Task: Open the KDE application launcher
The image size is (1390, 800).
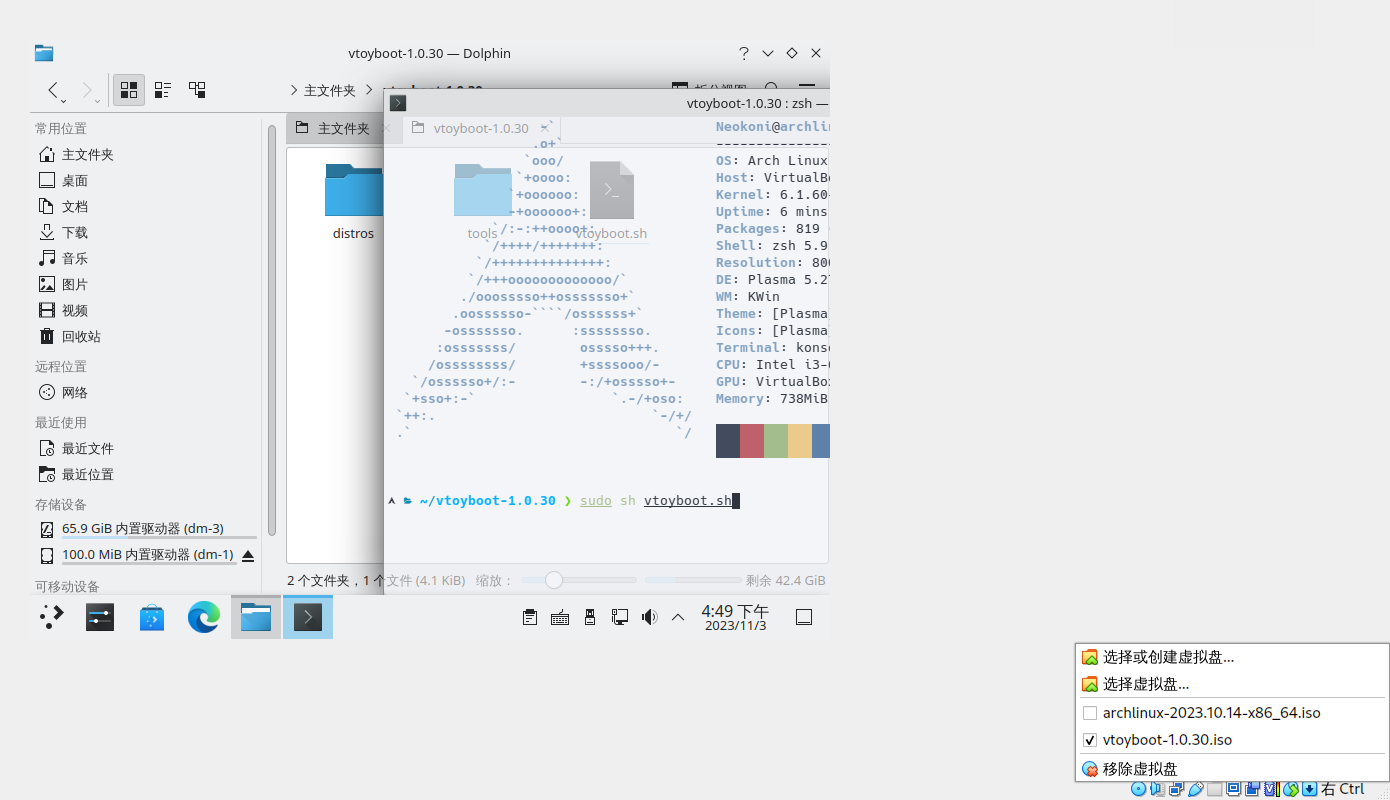Action: pos(51,617)
